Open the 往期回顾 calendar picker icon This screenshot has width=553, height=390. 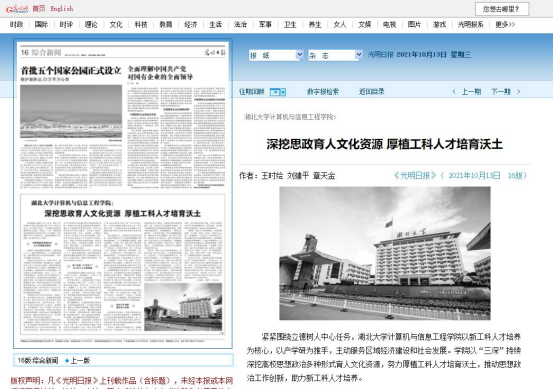[x=278, y=92]
